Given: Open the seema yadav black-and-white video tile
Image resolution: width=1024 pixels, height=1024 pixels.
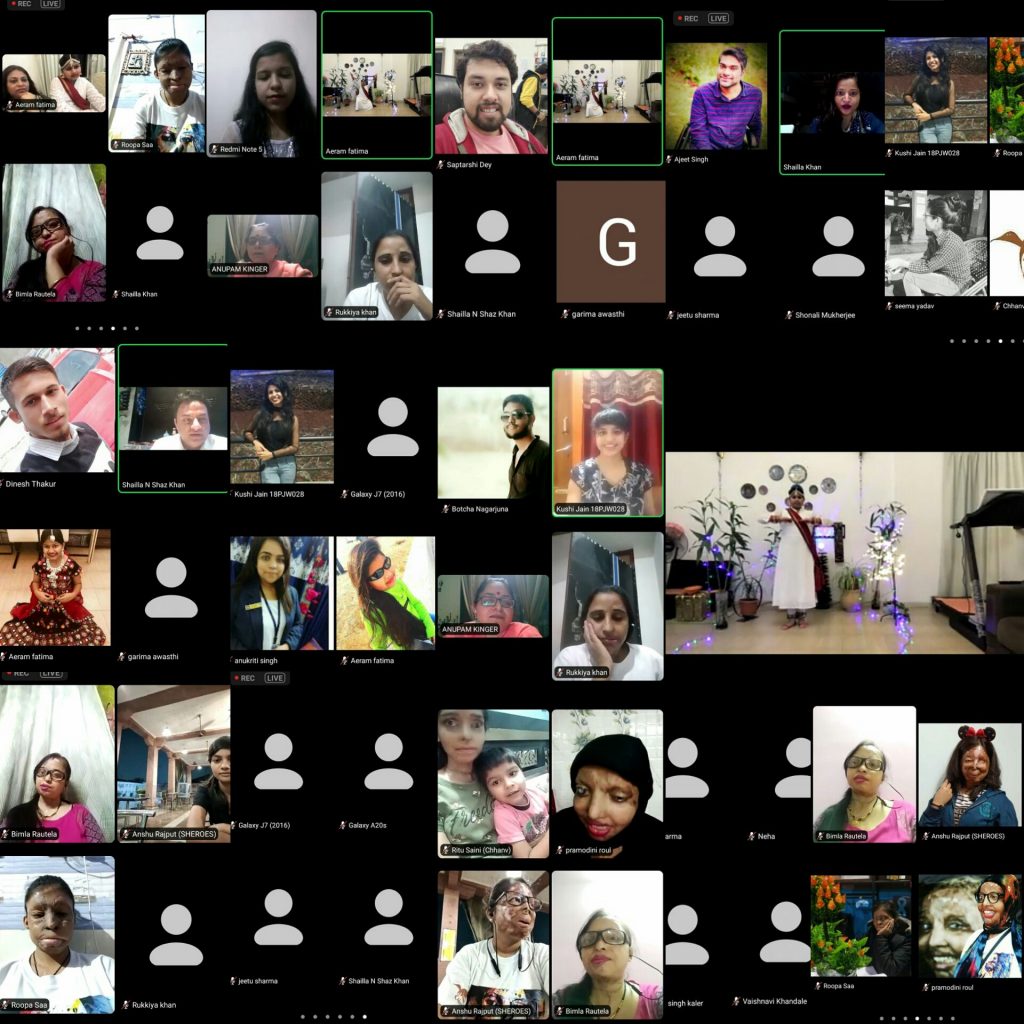Looking at the screenshot, I should pyautogui.click(x=935, y=243).
